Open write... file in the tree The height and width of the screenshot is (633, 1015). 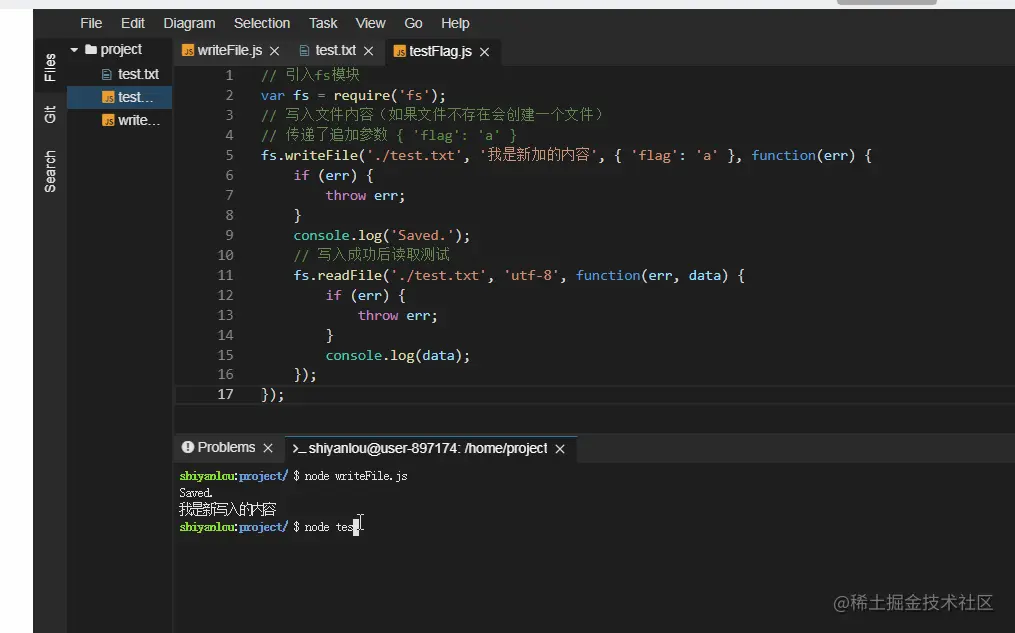[x=139, y=120]
